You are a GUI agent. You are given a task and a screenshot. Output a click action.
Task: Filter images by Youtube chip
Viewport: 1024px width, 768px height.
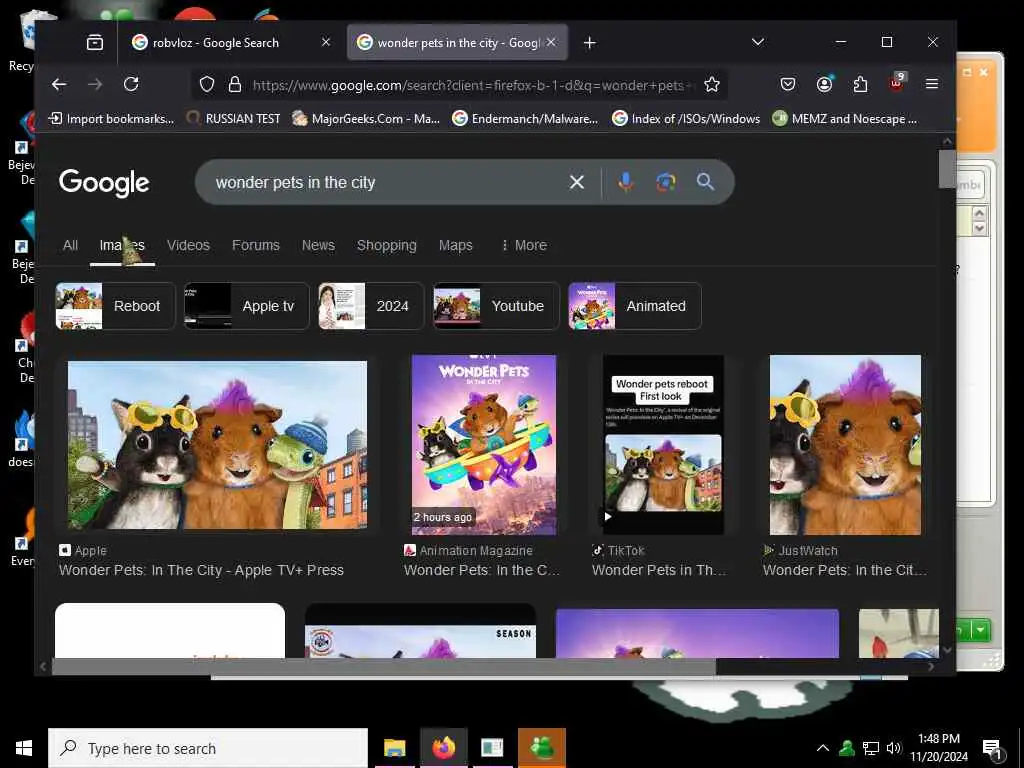pyautogui.click(x=496, y=306)
